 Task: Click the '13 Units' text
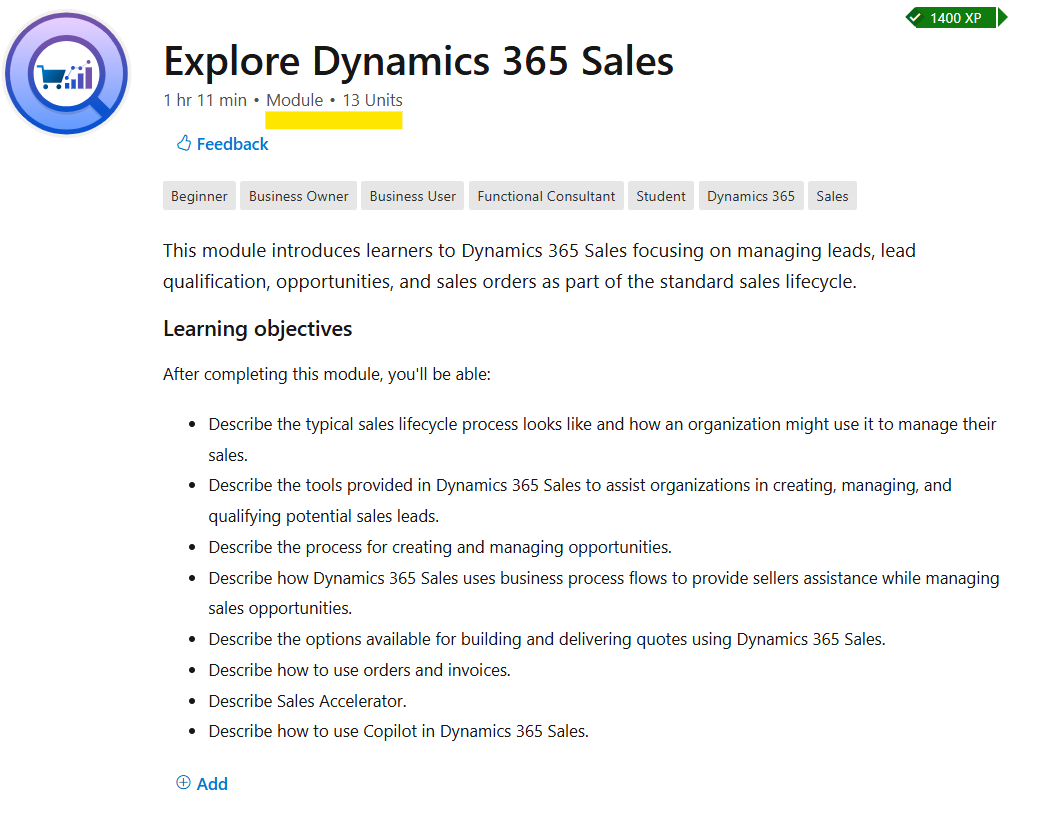[372, 100]
